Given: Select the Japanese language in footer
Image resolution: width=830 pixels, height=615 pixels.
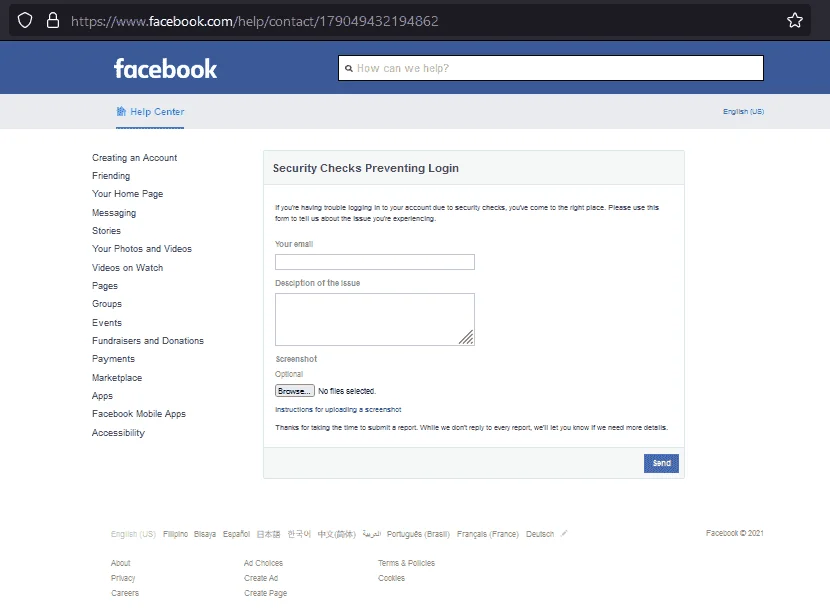Looking at the screenshot, I should click(268, 534).
